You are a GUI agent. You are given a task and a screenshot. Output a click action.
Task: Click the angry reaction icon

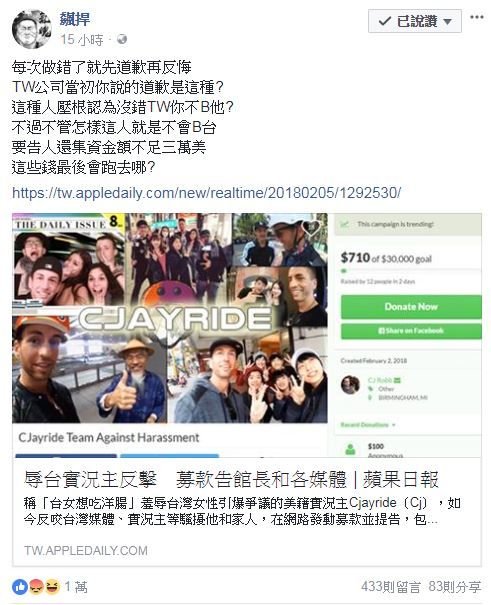36,587
